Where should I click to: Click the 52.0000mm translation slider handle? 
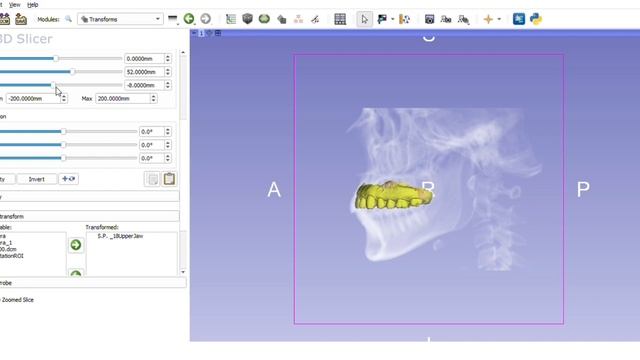[72, 72]
